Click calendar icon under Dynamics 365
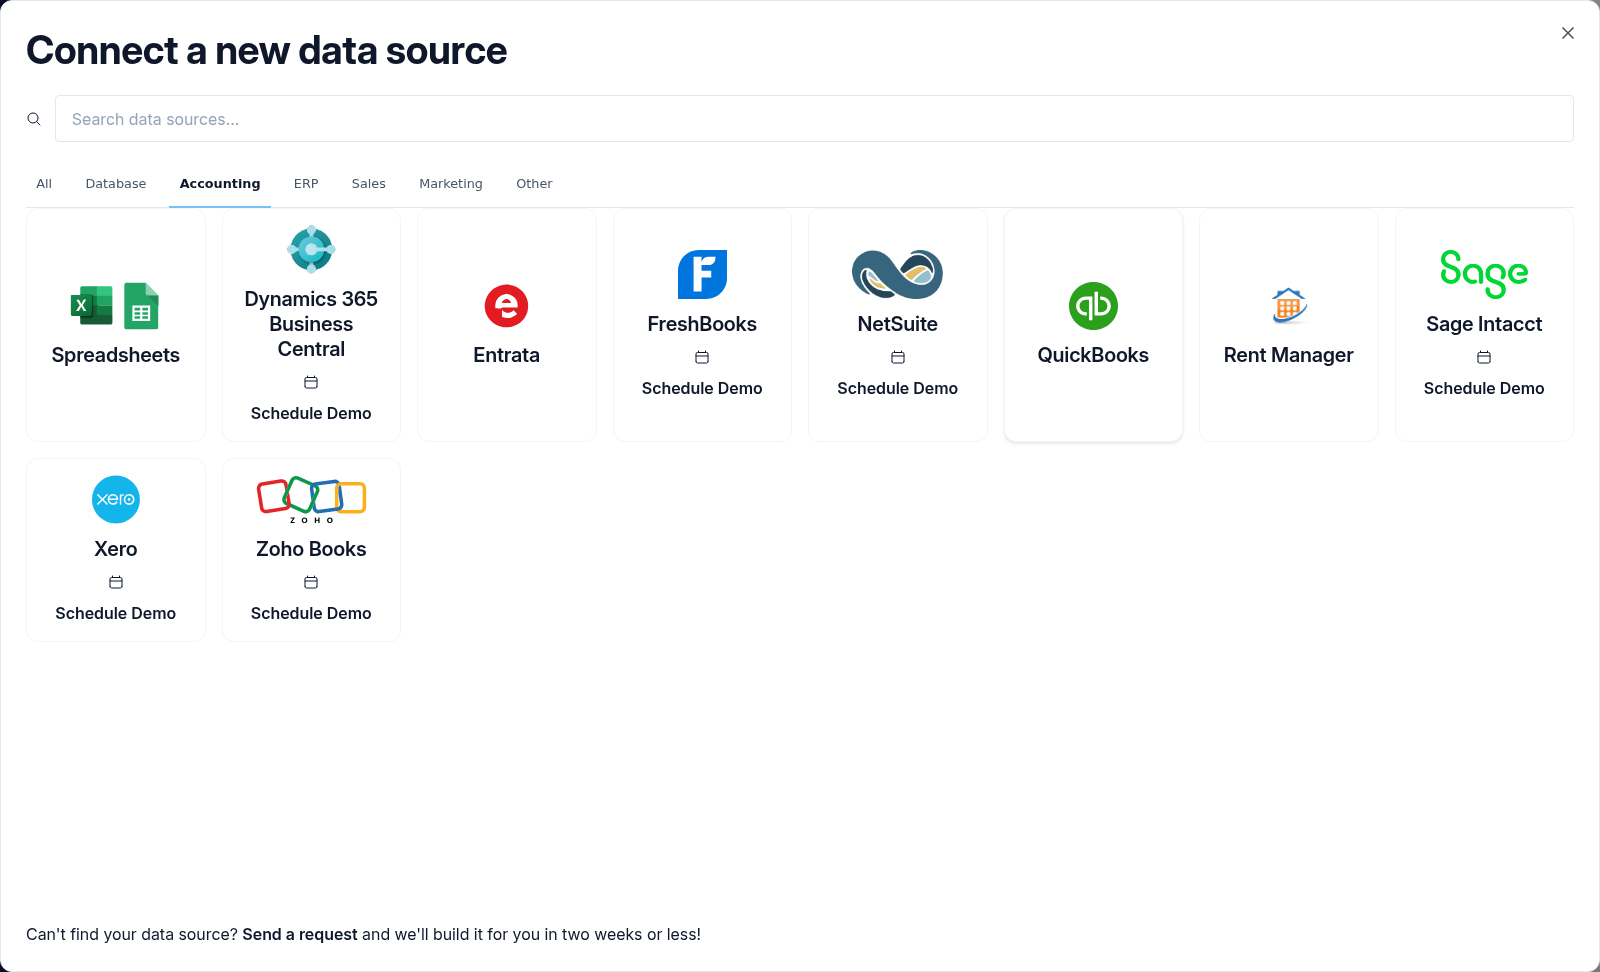 point(311,382)
